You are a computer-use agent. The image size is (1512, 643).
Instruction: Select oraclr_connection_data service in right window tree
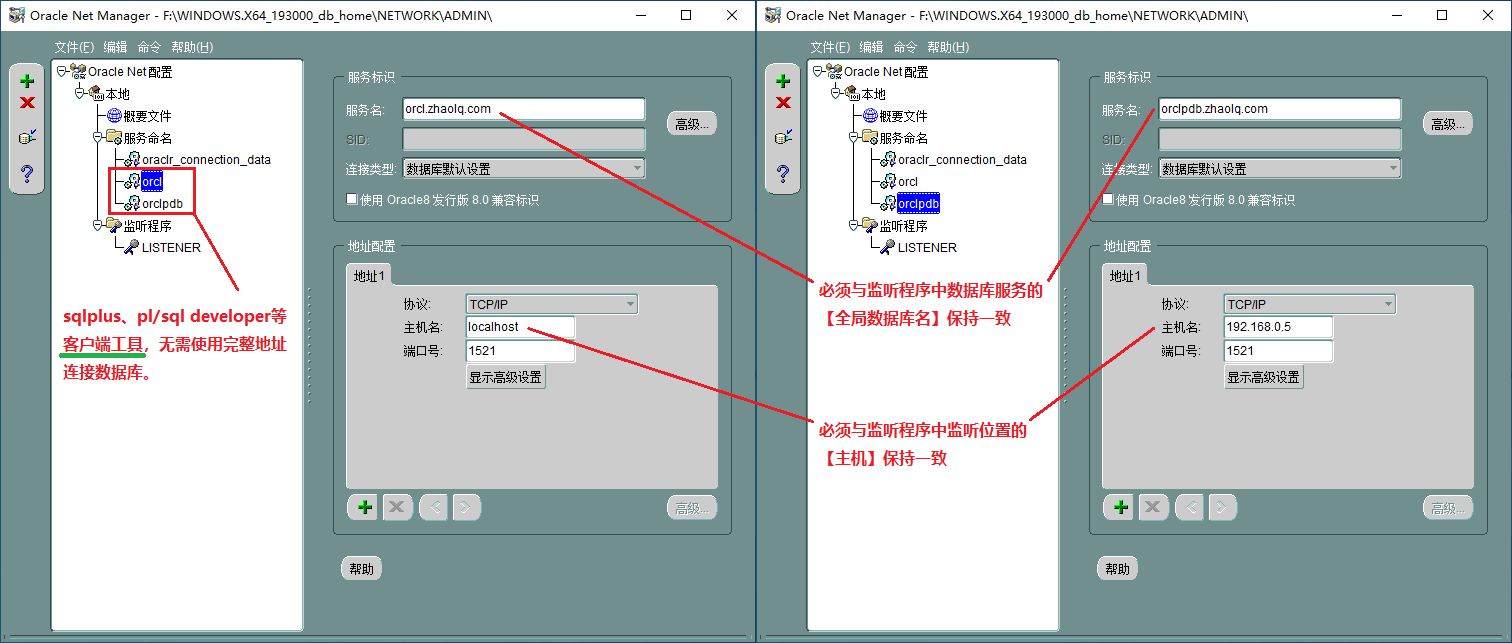961,160
